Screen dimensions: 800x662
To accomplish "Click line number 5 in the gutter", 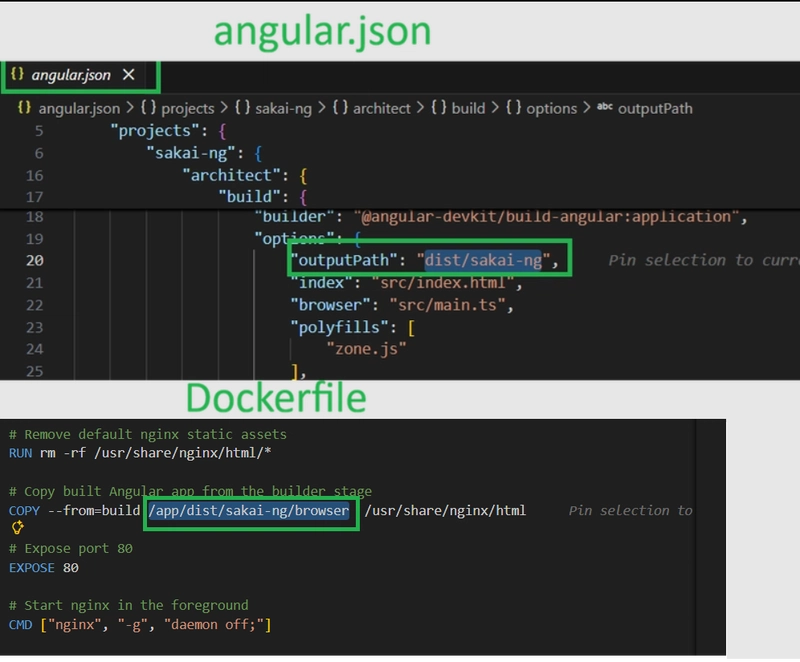I will click(39, 131).
